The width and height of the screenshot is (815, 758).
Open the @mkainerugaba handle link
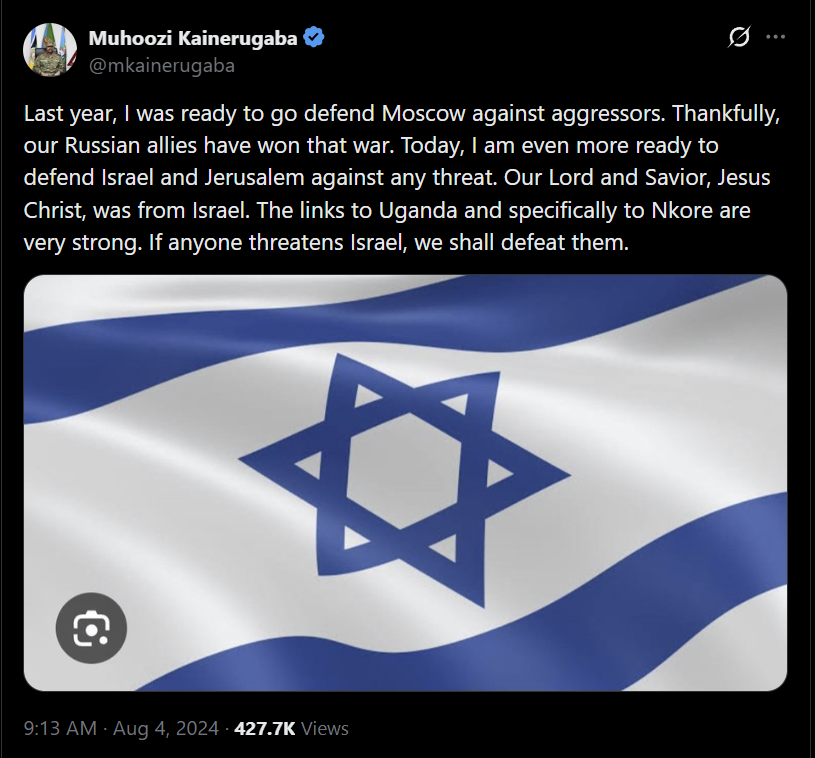coord(162,65)
